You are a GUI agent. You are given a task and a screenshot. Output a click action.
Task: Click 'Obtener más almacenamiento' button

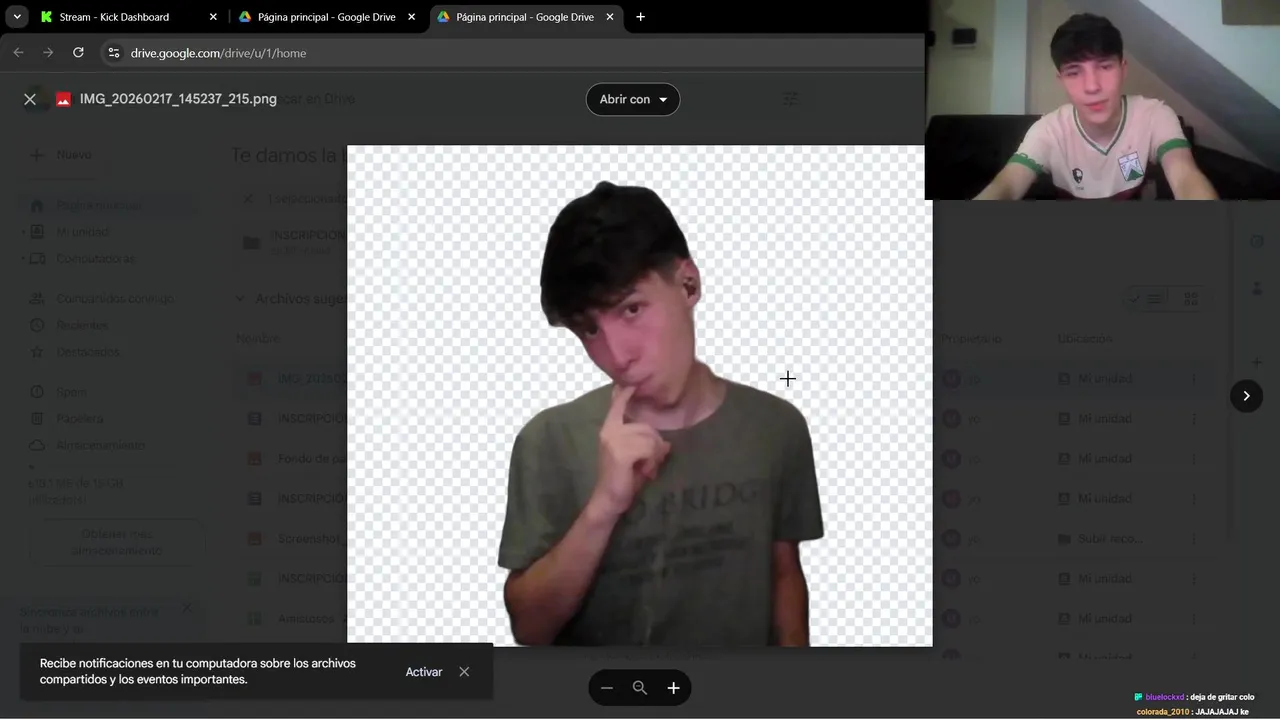117,542
